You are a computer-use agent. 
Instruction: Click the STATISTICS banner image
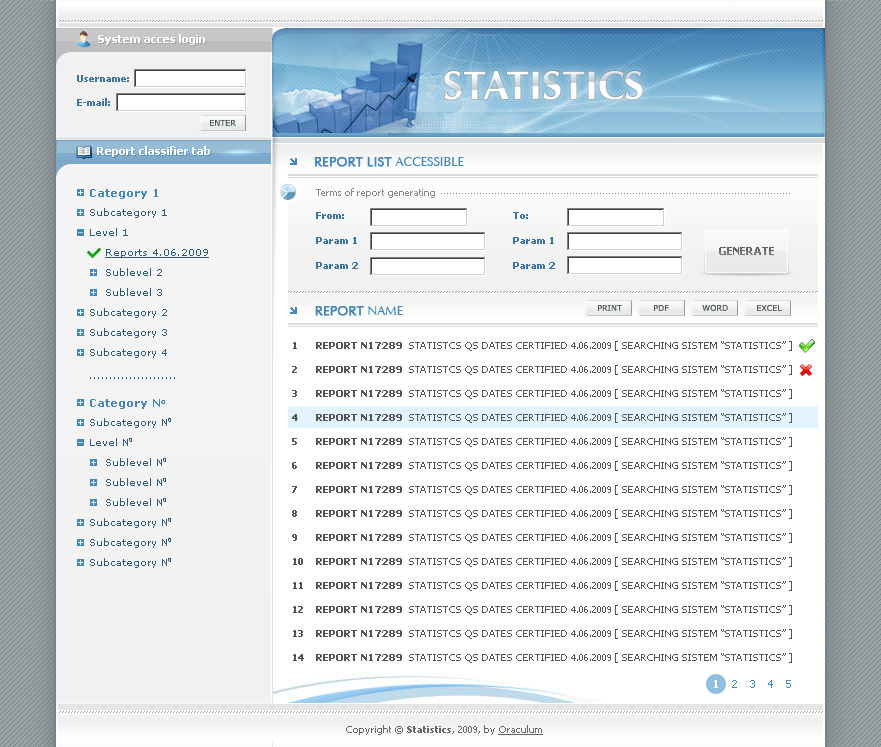click(x=548, y=82)
